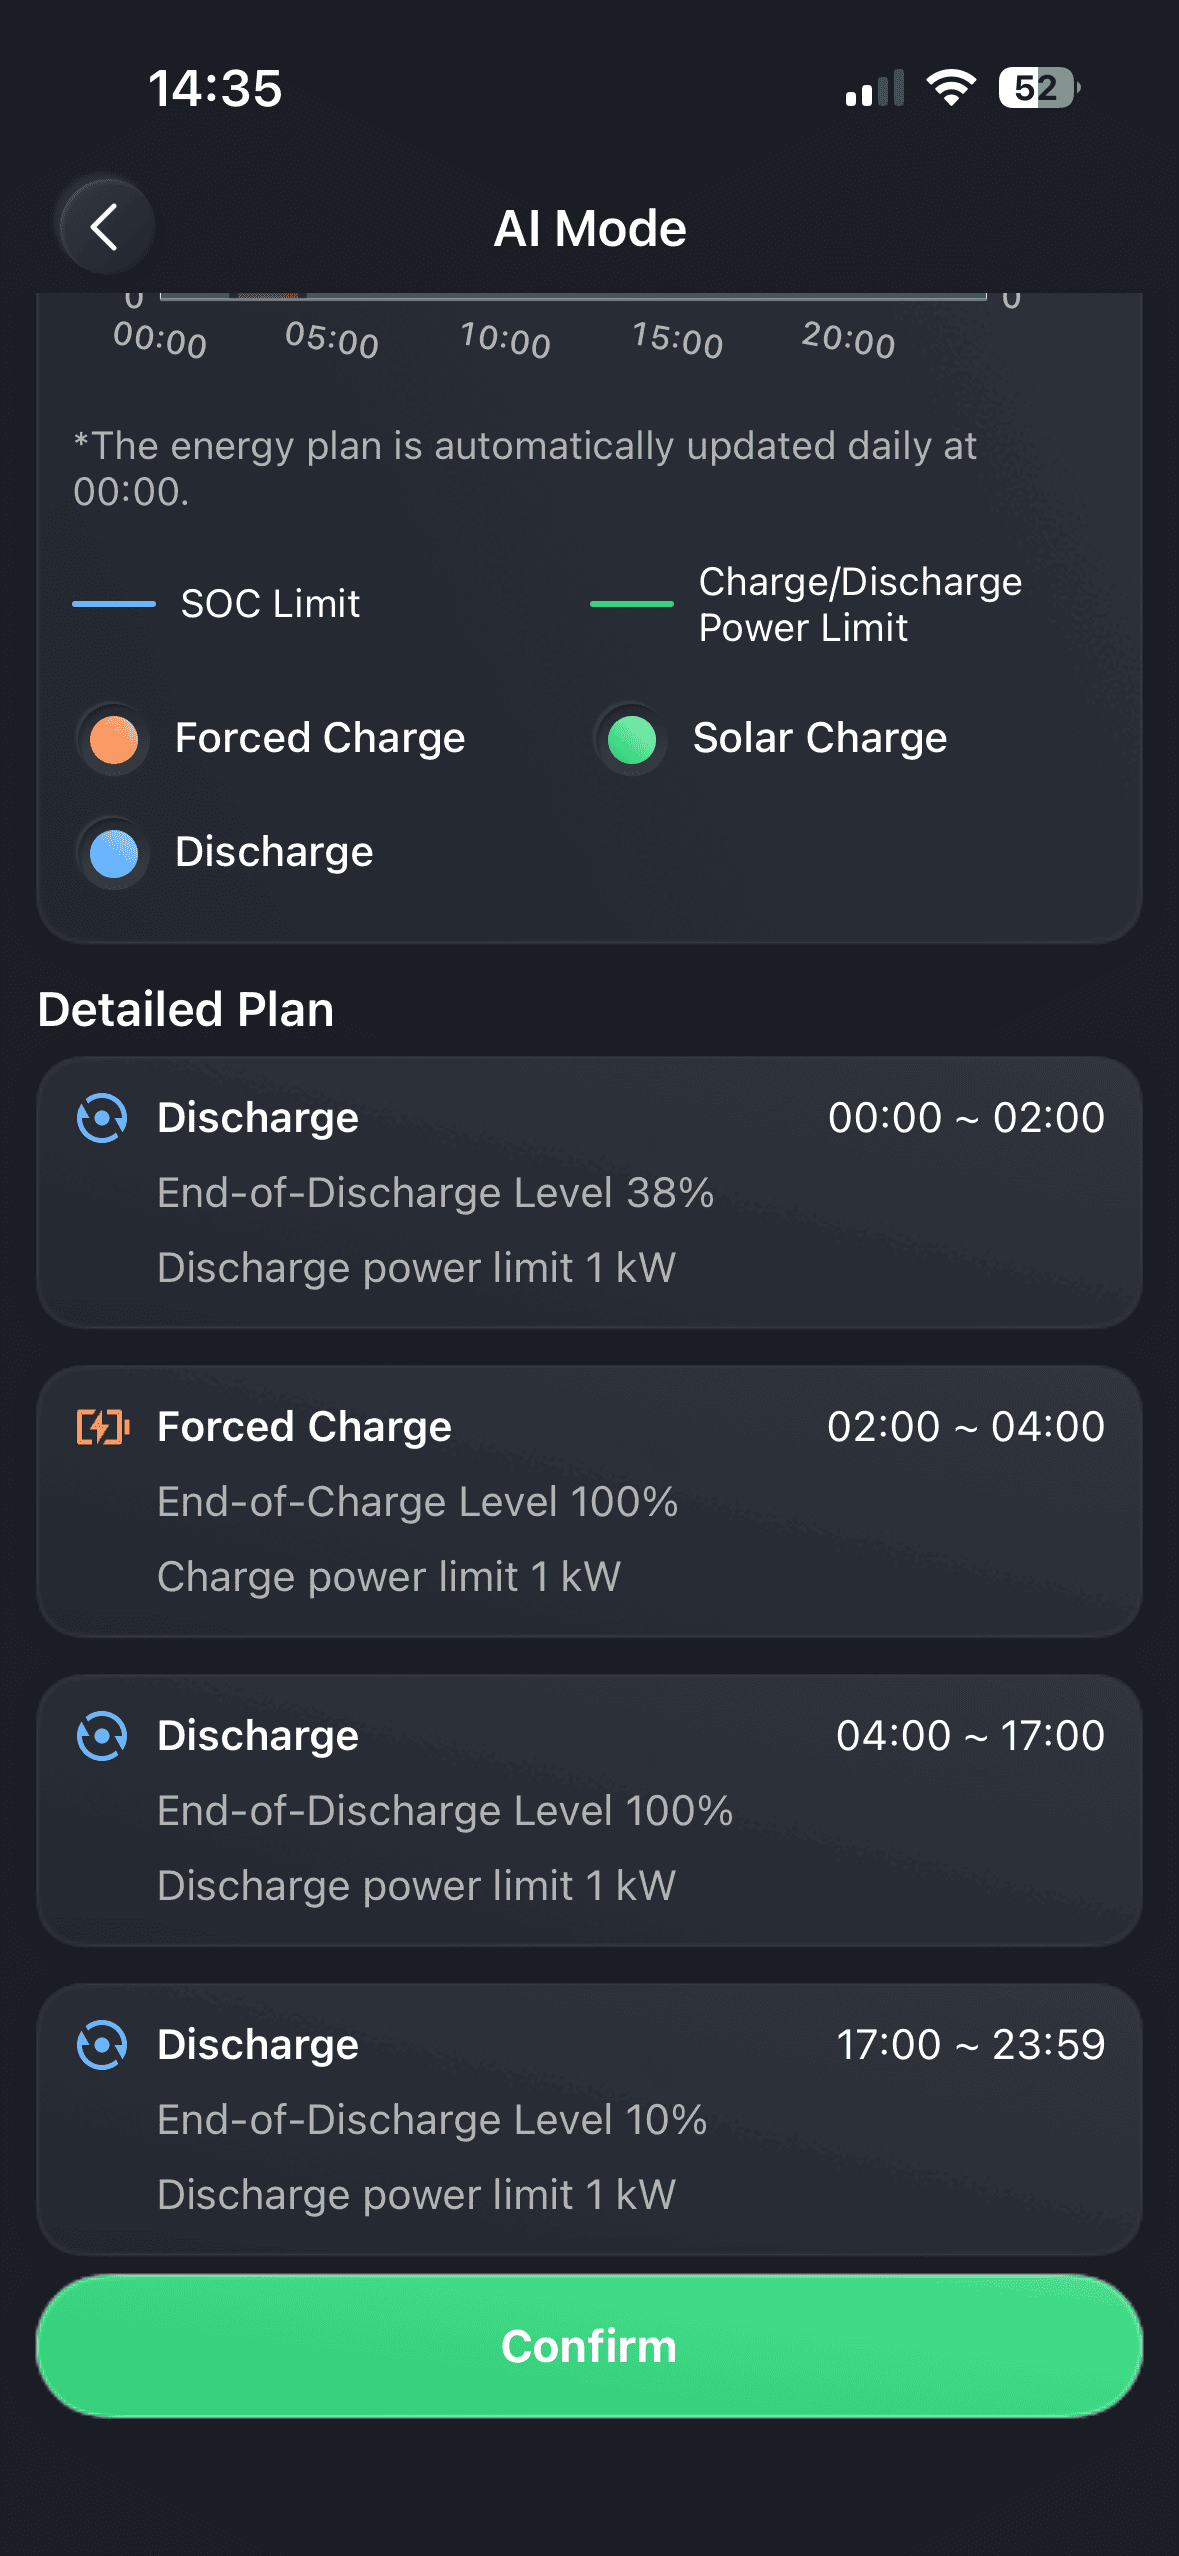This screenshot has height=2556, width=1179.
Task: Open the 02:00 ~ 04:00 Forced Charge card
Action: click(589, 1502)
